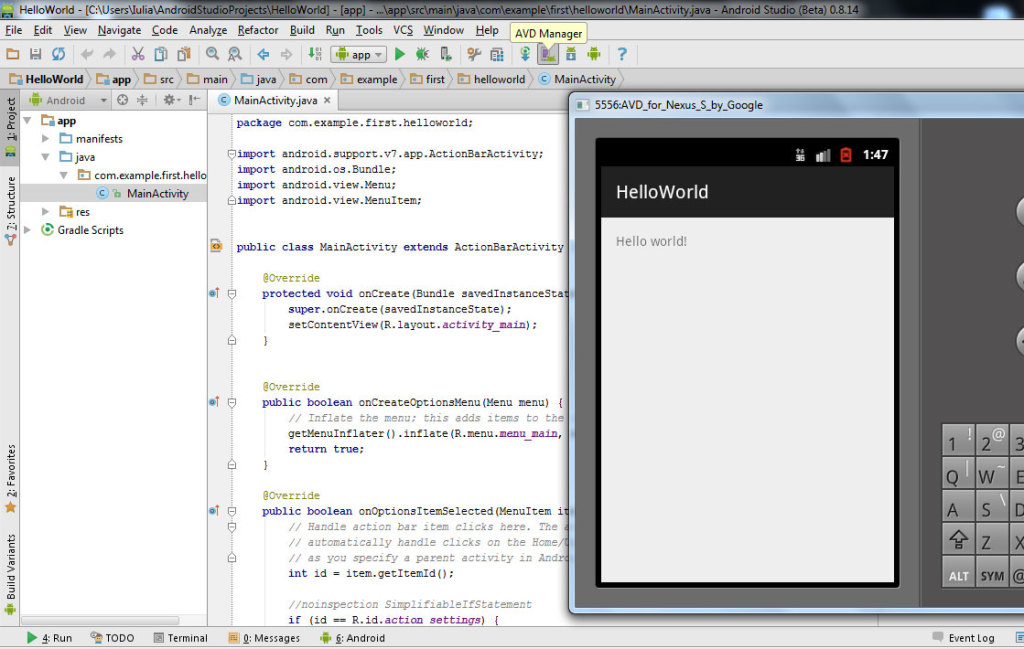Toggle the TODO tool window

pos(112,638)
